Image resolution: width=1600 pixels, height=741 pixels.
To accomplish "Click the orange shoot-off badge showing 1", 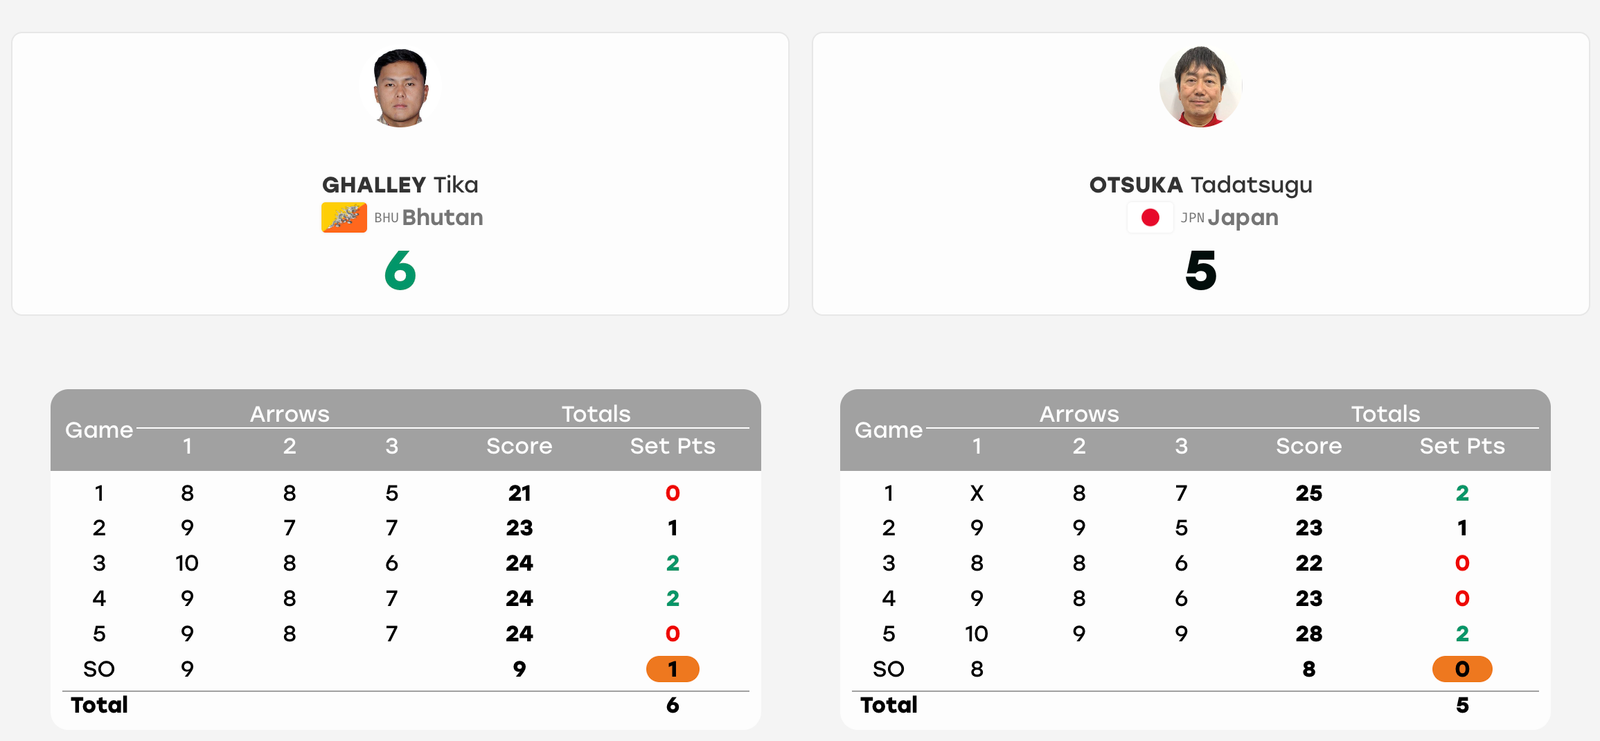I will coord(673,669).
